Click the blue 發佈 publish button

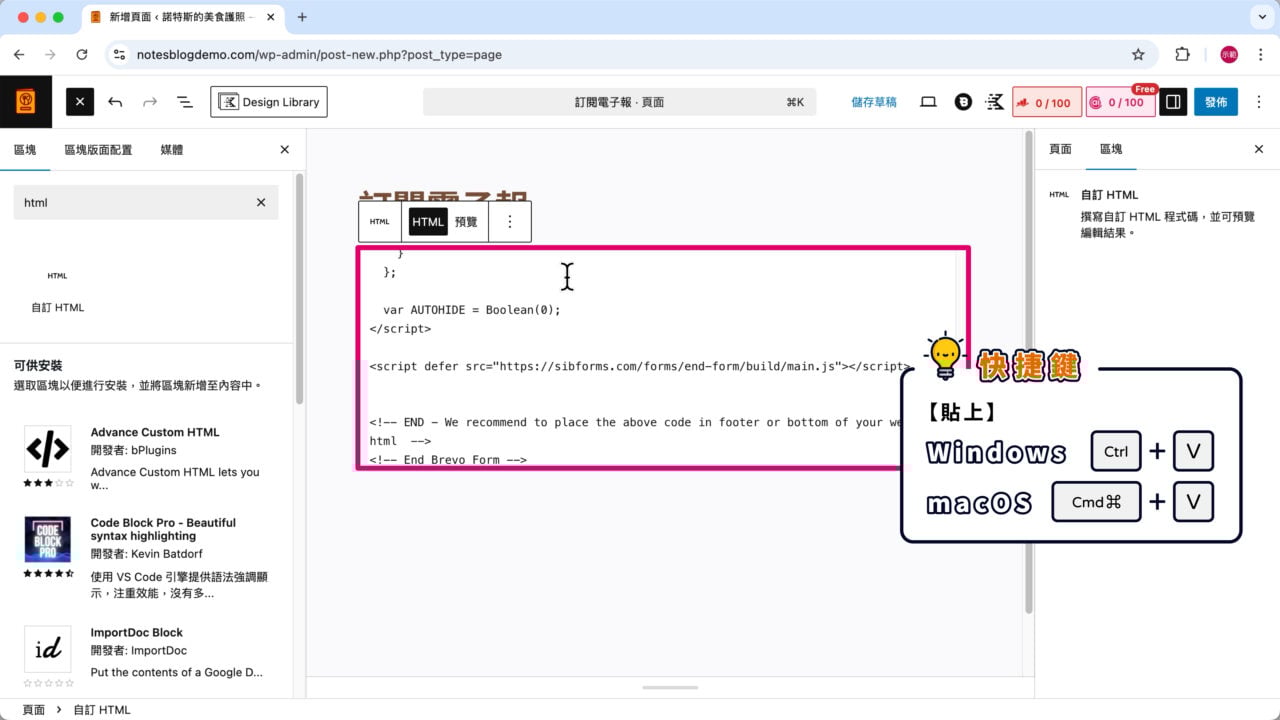[x=1215, y=101]
